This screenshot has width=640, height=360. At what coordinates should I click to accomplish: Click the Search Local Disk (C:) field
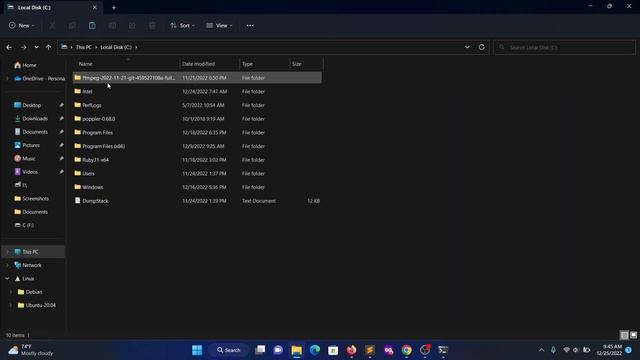pos(564,47)
